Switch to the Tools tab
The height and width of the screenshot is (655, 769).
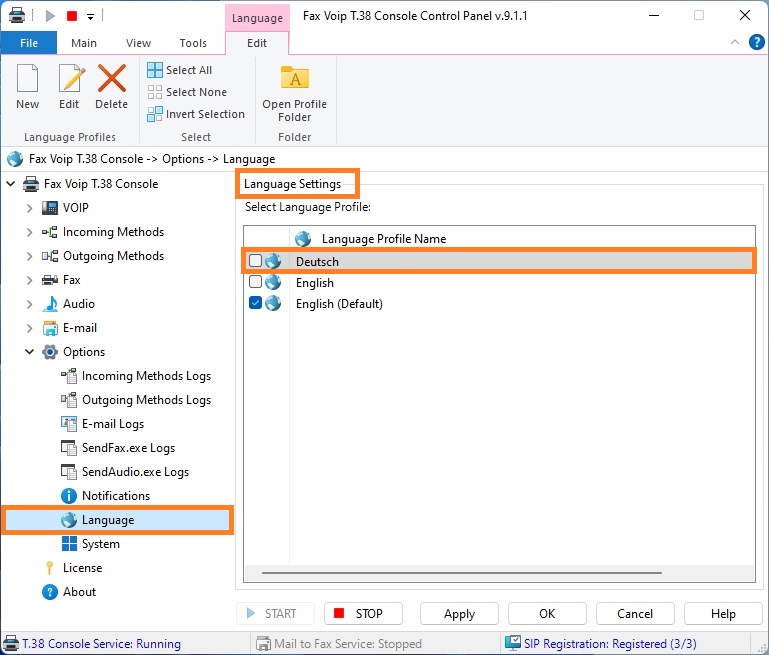click(193, 43)
